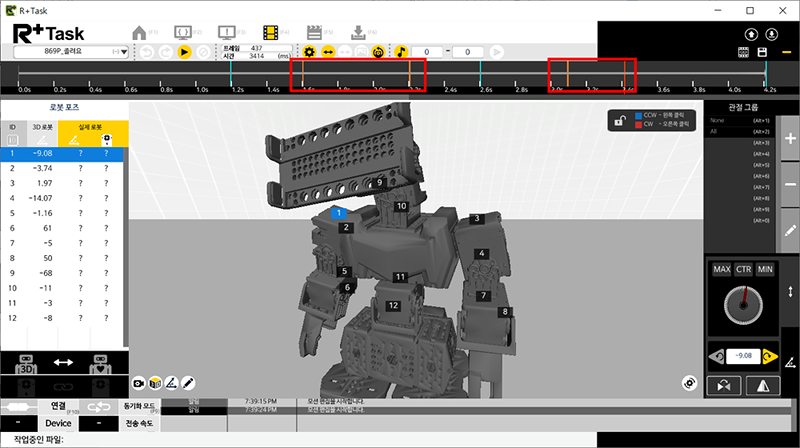
Task: Click the pencil edit icon in viewport
Action: [x=187, y=383]
